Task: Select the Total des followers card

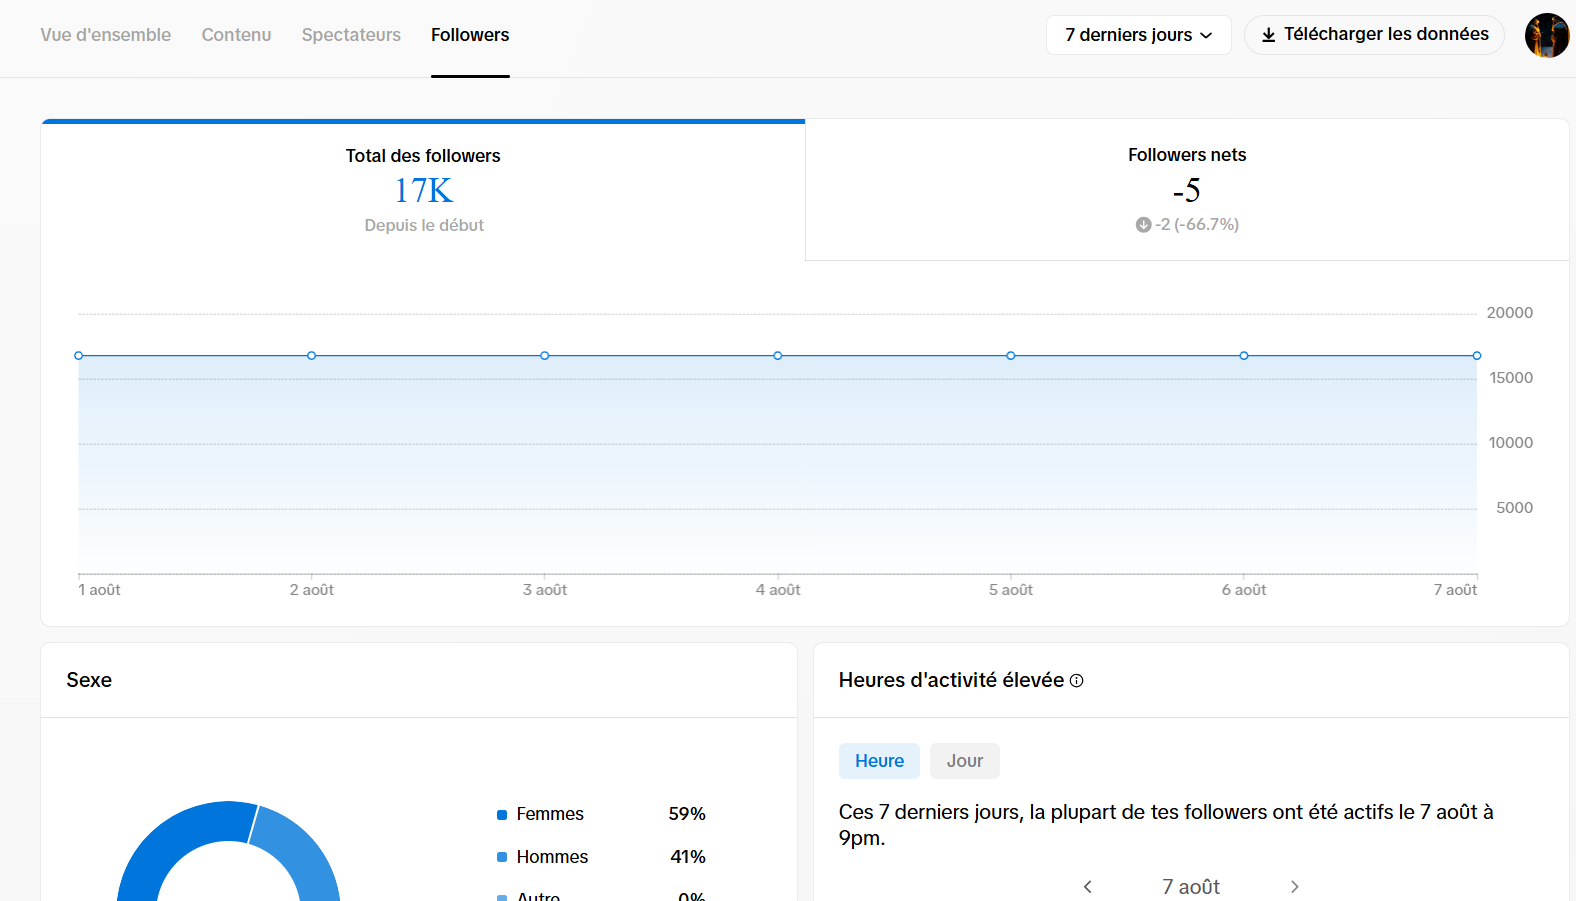Action: click(423, 190)
